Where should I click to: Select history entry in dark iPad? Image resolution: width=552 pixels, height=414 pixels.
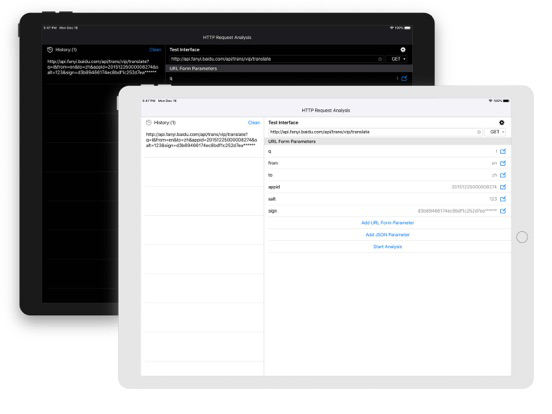(103, 67)
